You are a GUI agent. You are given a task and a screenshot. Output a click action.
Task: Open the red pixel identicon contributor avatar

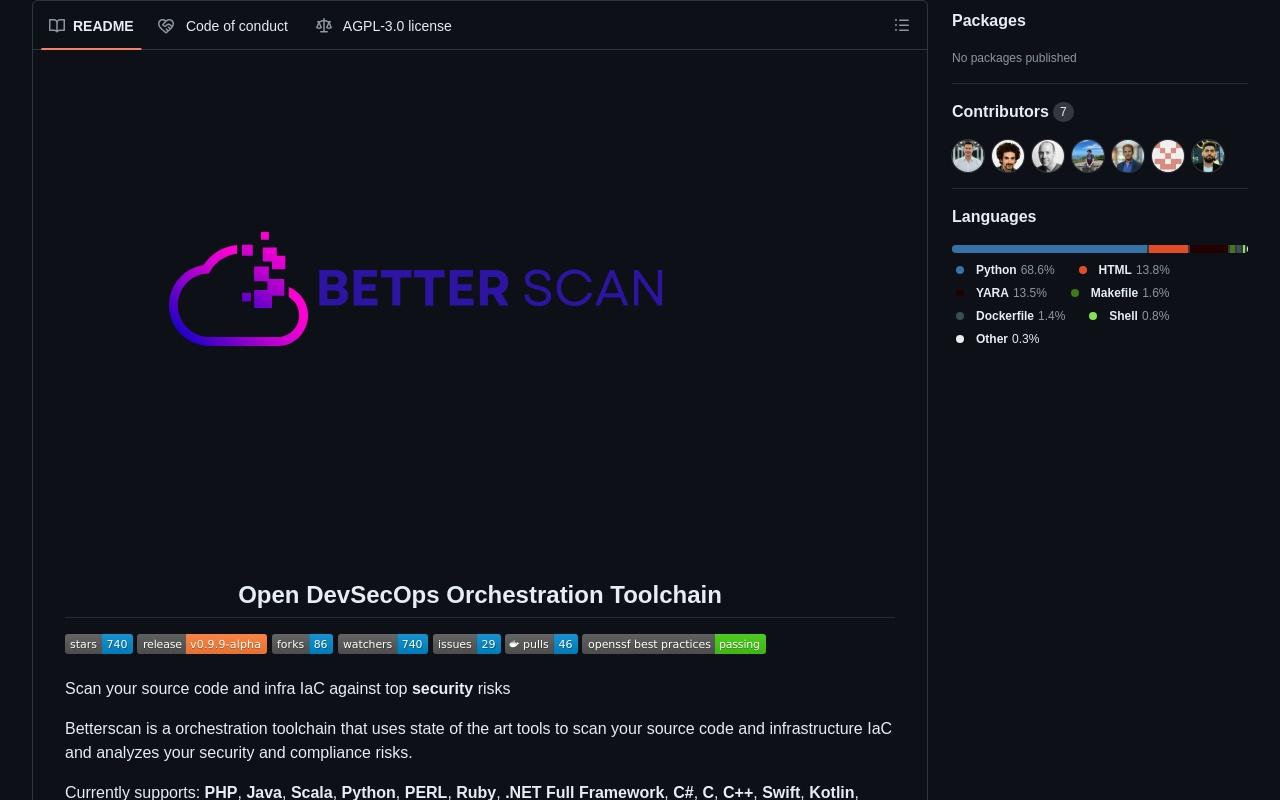pos(1168,156)
